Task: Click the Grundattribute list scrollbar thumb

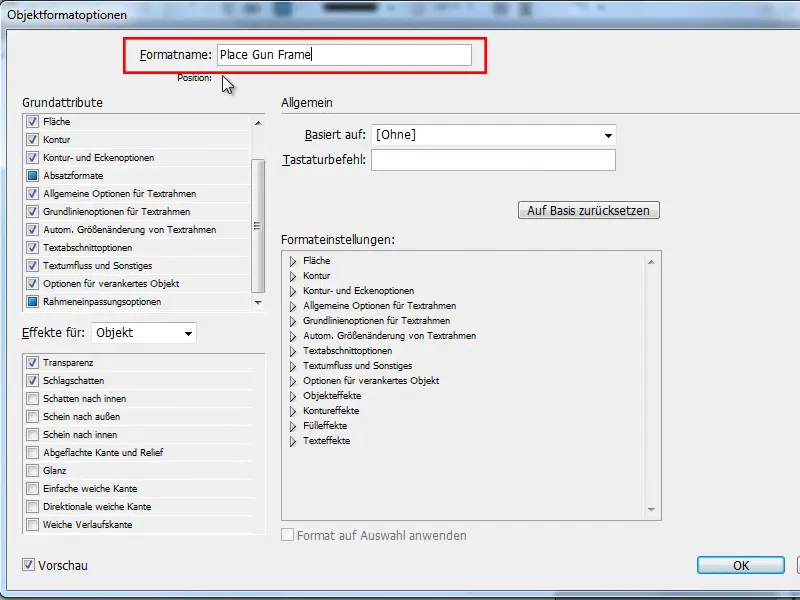Action: click(258, 226)
